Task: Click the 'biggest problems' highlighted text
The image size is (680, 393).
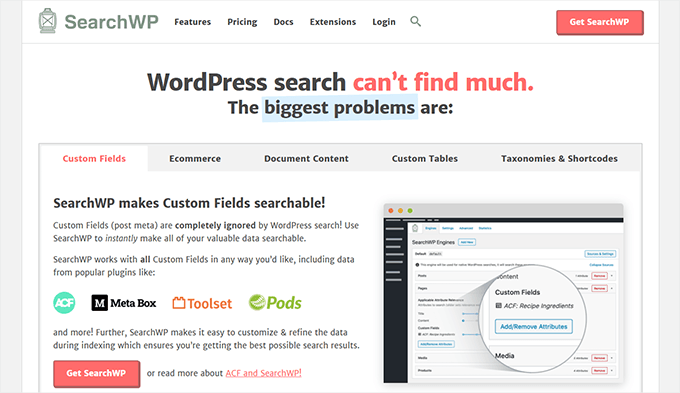Action: (x=340, y=108)
